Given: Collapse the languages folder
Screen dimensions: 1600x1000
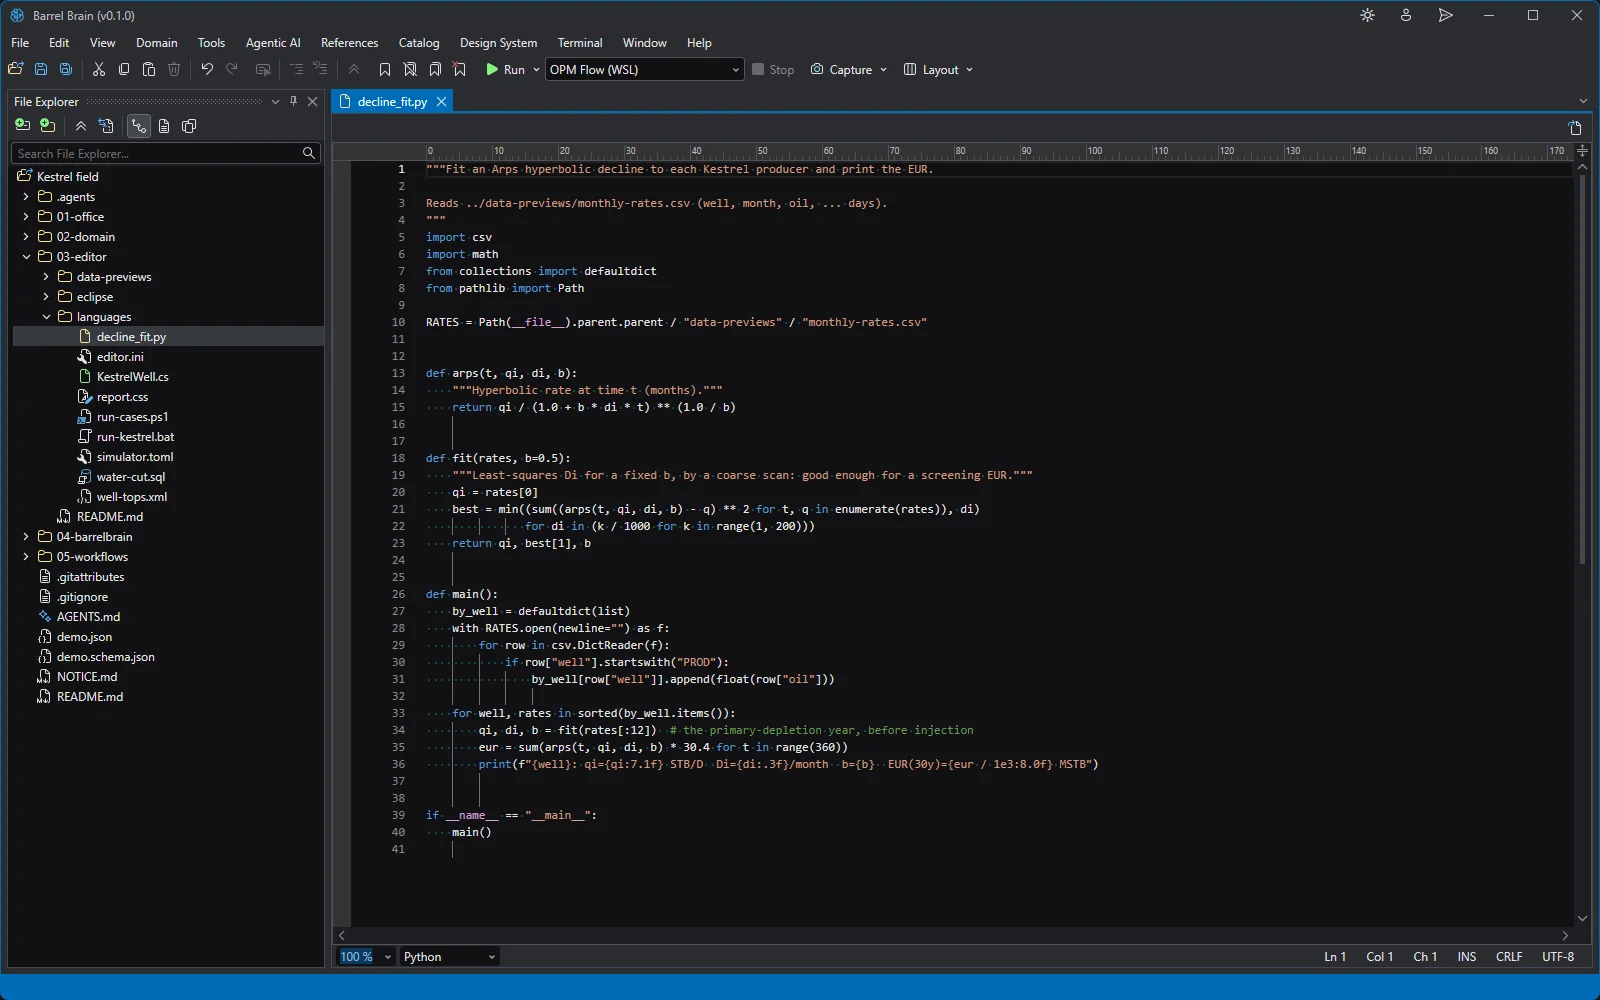Looking at the screenshot, I should click(x=46, y=317).
